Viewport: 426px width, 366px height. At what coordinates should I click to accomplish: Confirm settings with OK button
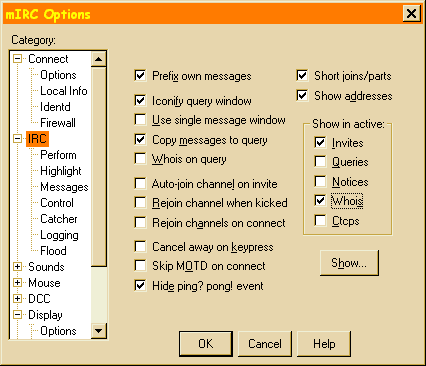tap(206, 344)
